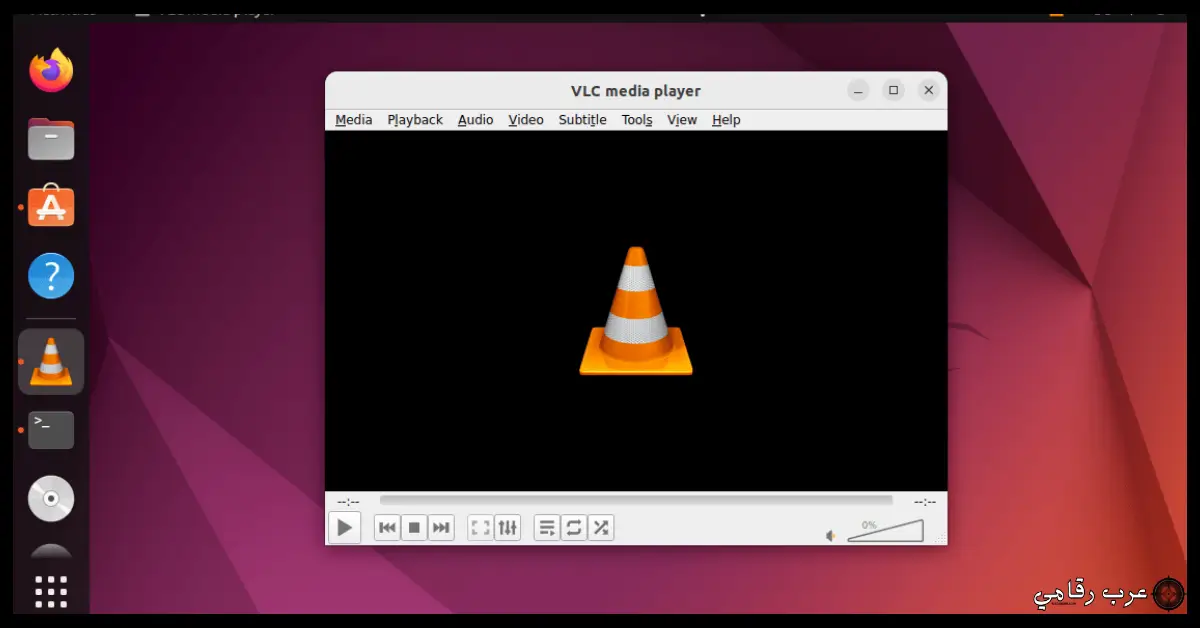Viewport: 1200px width, 628px height.
Task: Click the playback seek bar
Action: click(636, 500)
